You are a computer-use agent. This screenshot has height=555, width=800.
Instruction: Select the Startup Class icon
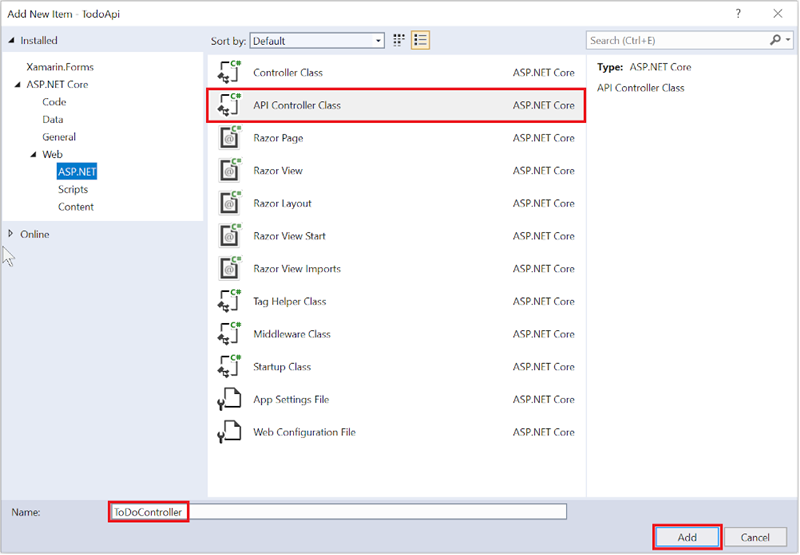230,367
